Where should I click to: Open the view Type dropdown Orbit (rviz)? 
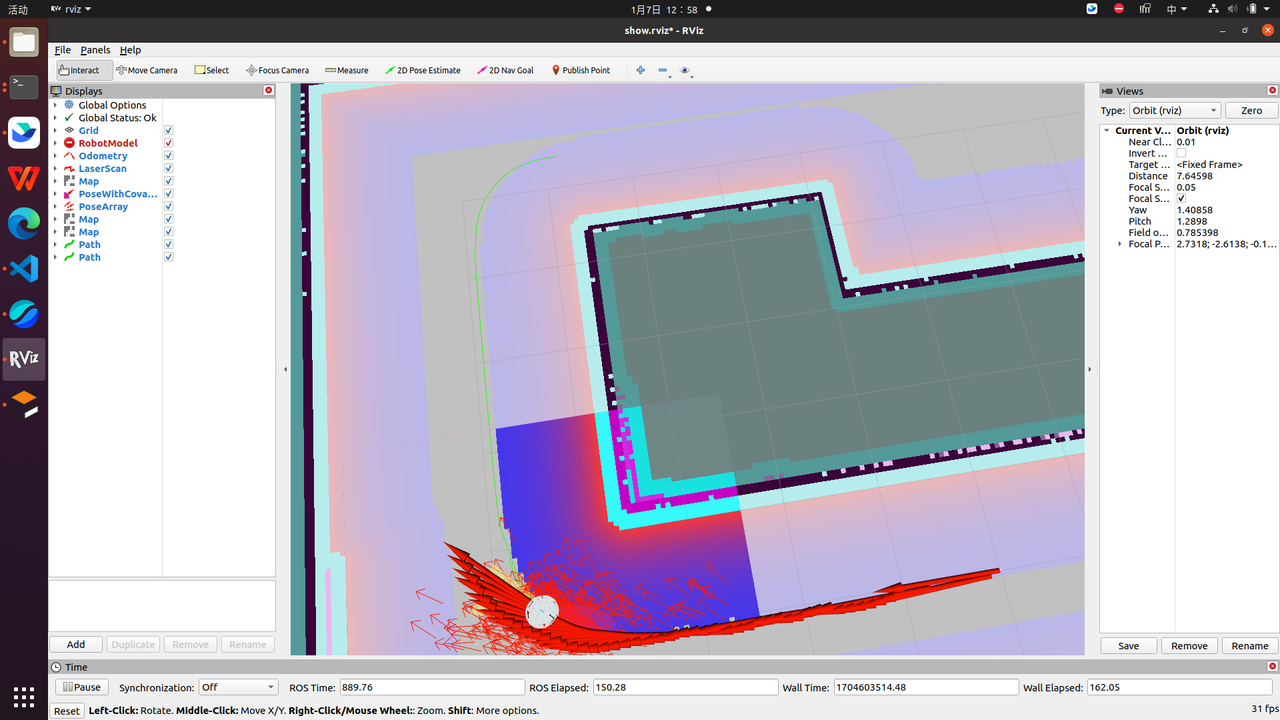click(1175, 110)
